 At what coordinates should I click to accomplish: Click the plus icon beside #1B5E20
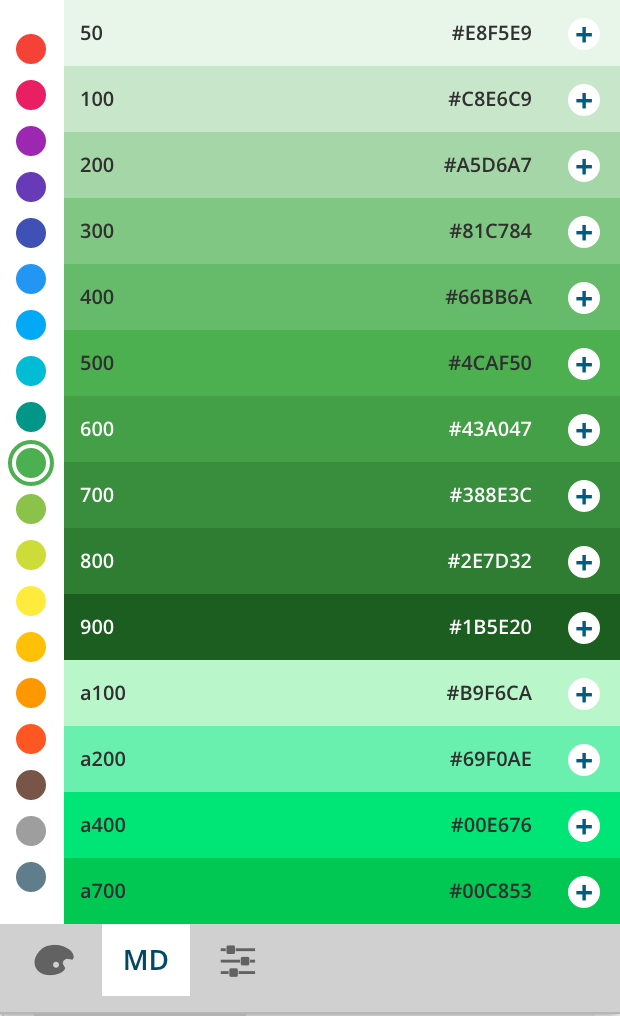pos(584,628)
